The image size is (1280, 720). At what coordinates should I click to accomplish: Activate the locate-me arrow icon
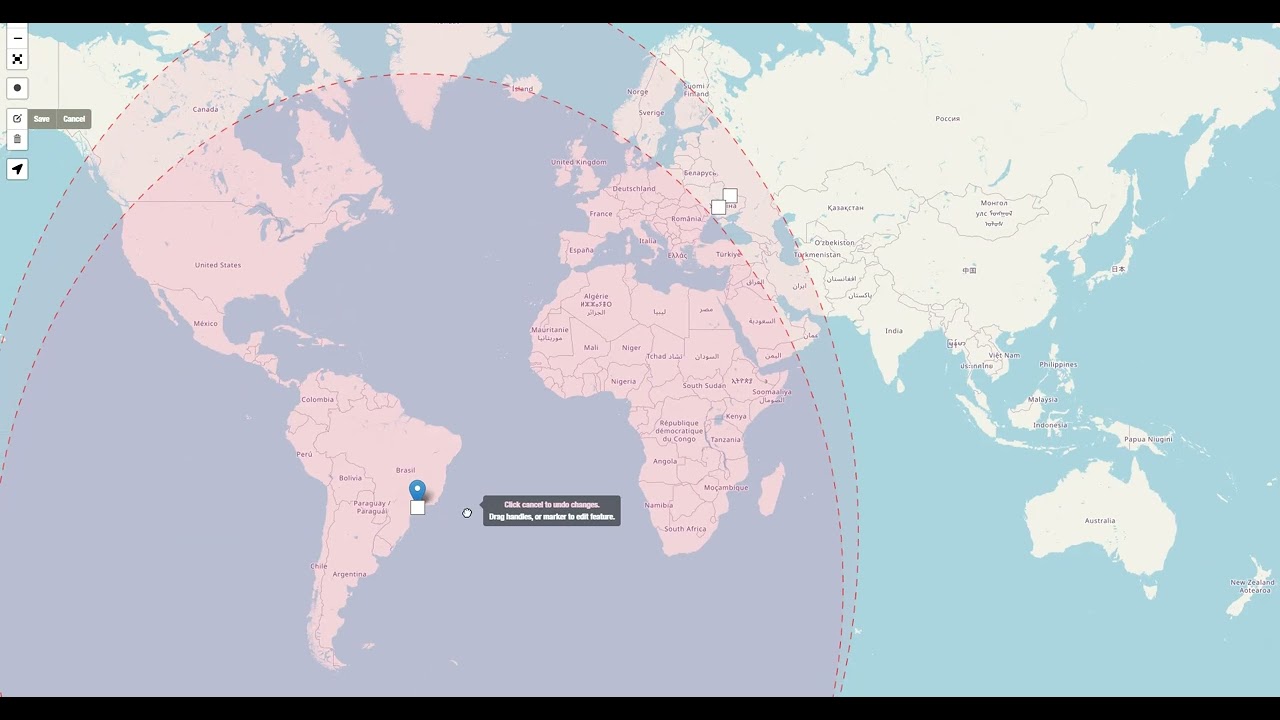pyautogui.click(x=17, y=169)
